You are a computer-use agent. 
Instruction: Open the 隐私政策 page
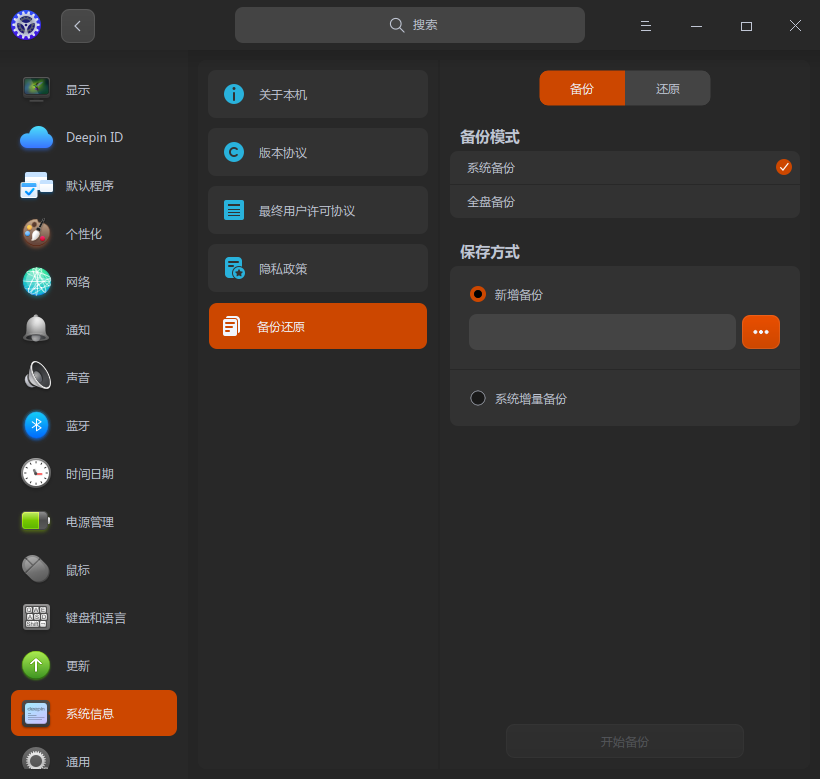(317, 268)
